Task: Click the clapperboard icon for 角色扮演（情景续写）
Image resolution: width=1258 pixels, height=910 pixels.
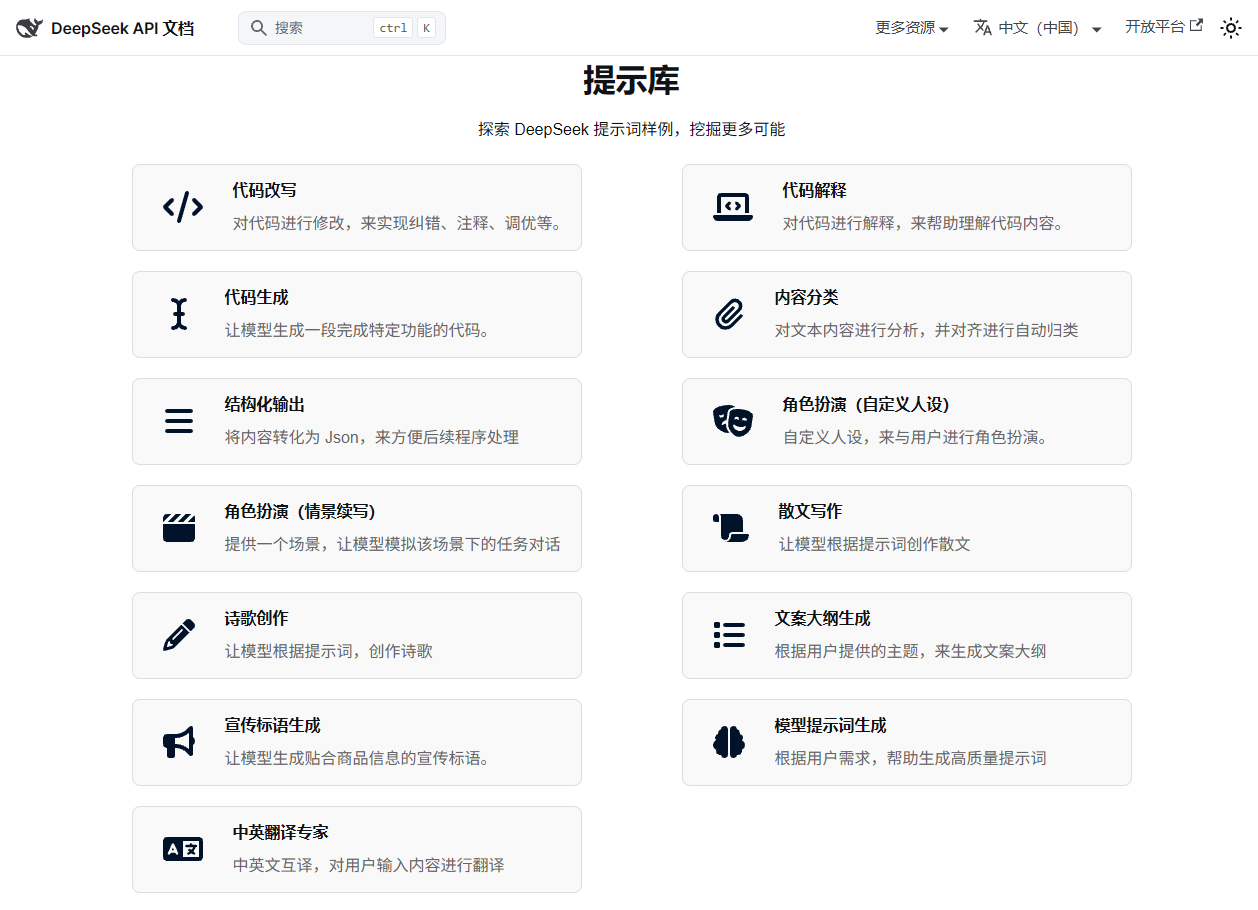Action: click(x=179, y=528)
